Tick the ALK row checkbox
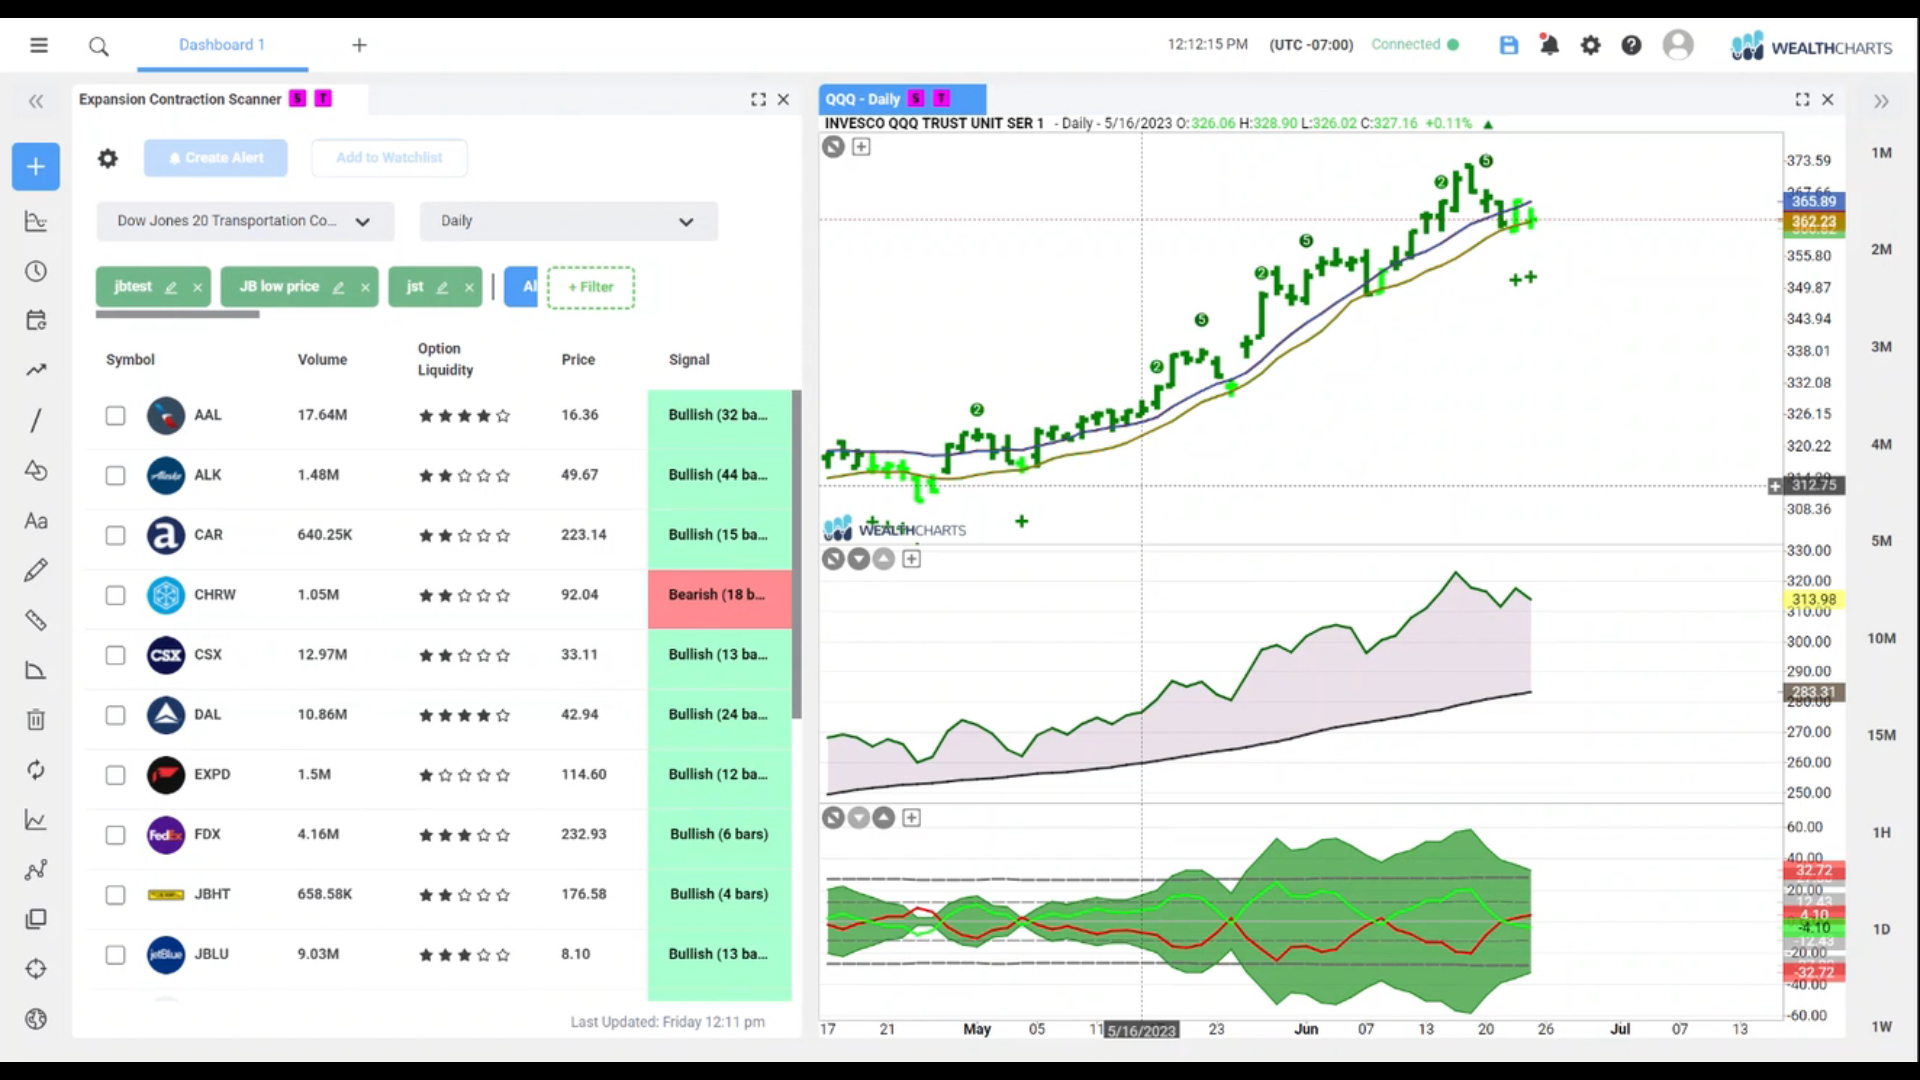 coord(116,475)
